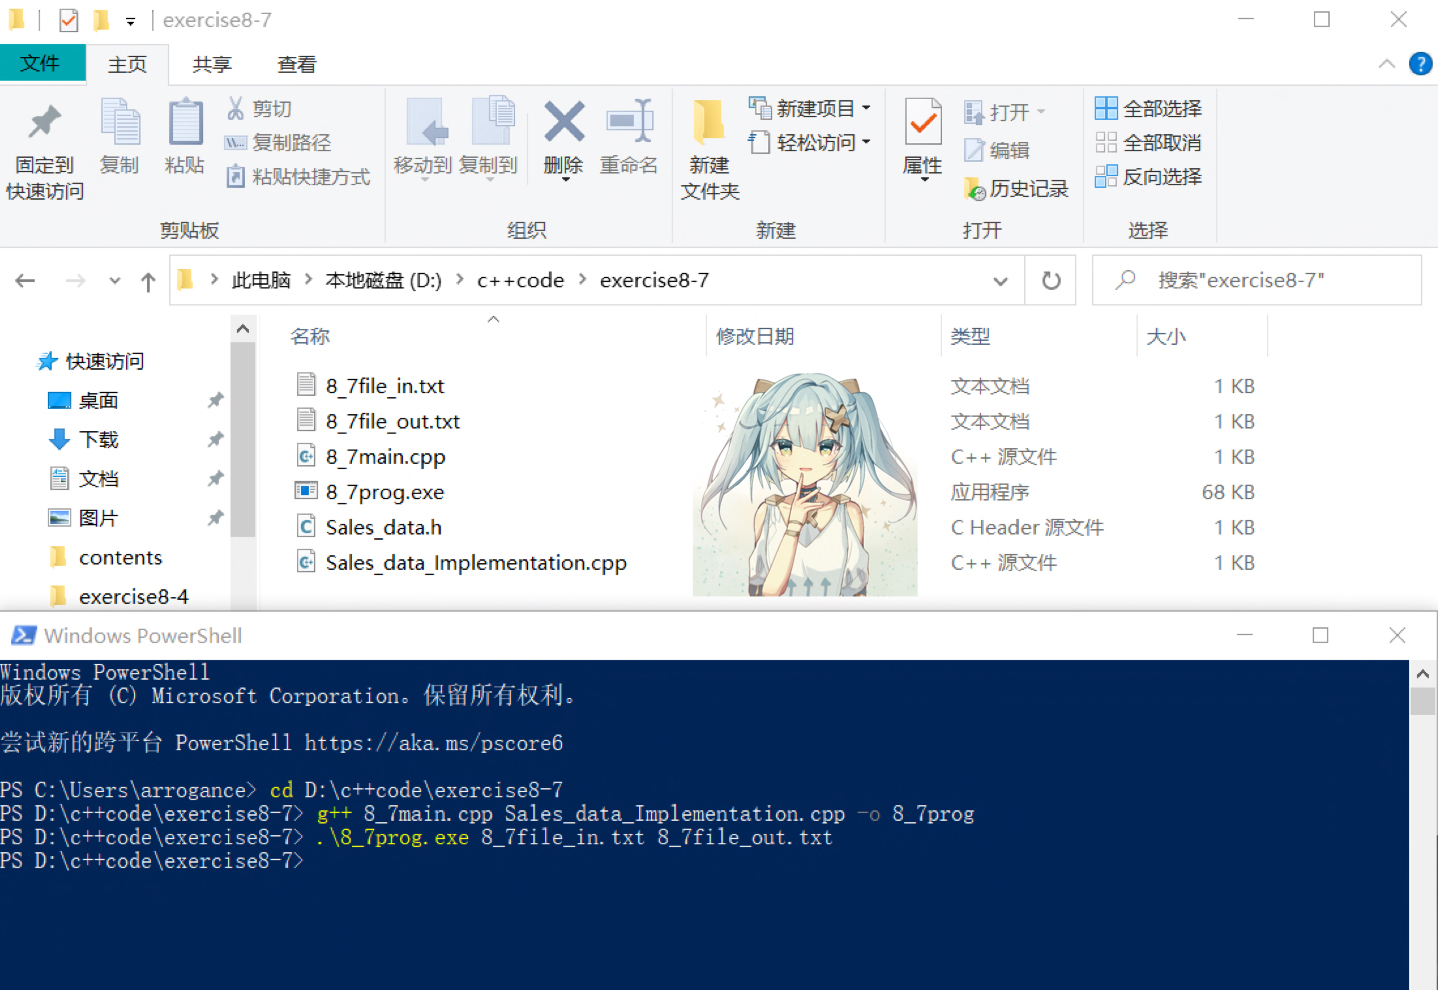Image resolution: width=1438 pixels, height=990 pixels.
Task: Click the PowerShell title bar icon
Action: pos(24,636)
